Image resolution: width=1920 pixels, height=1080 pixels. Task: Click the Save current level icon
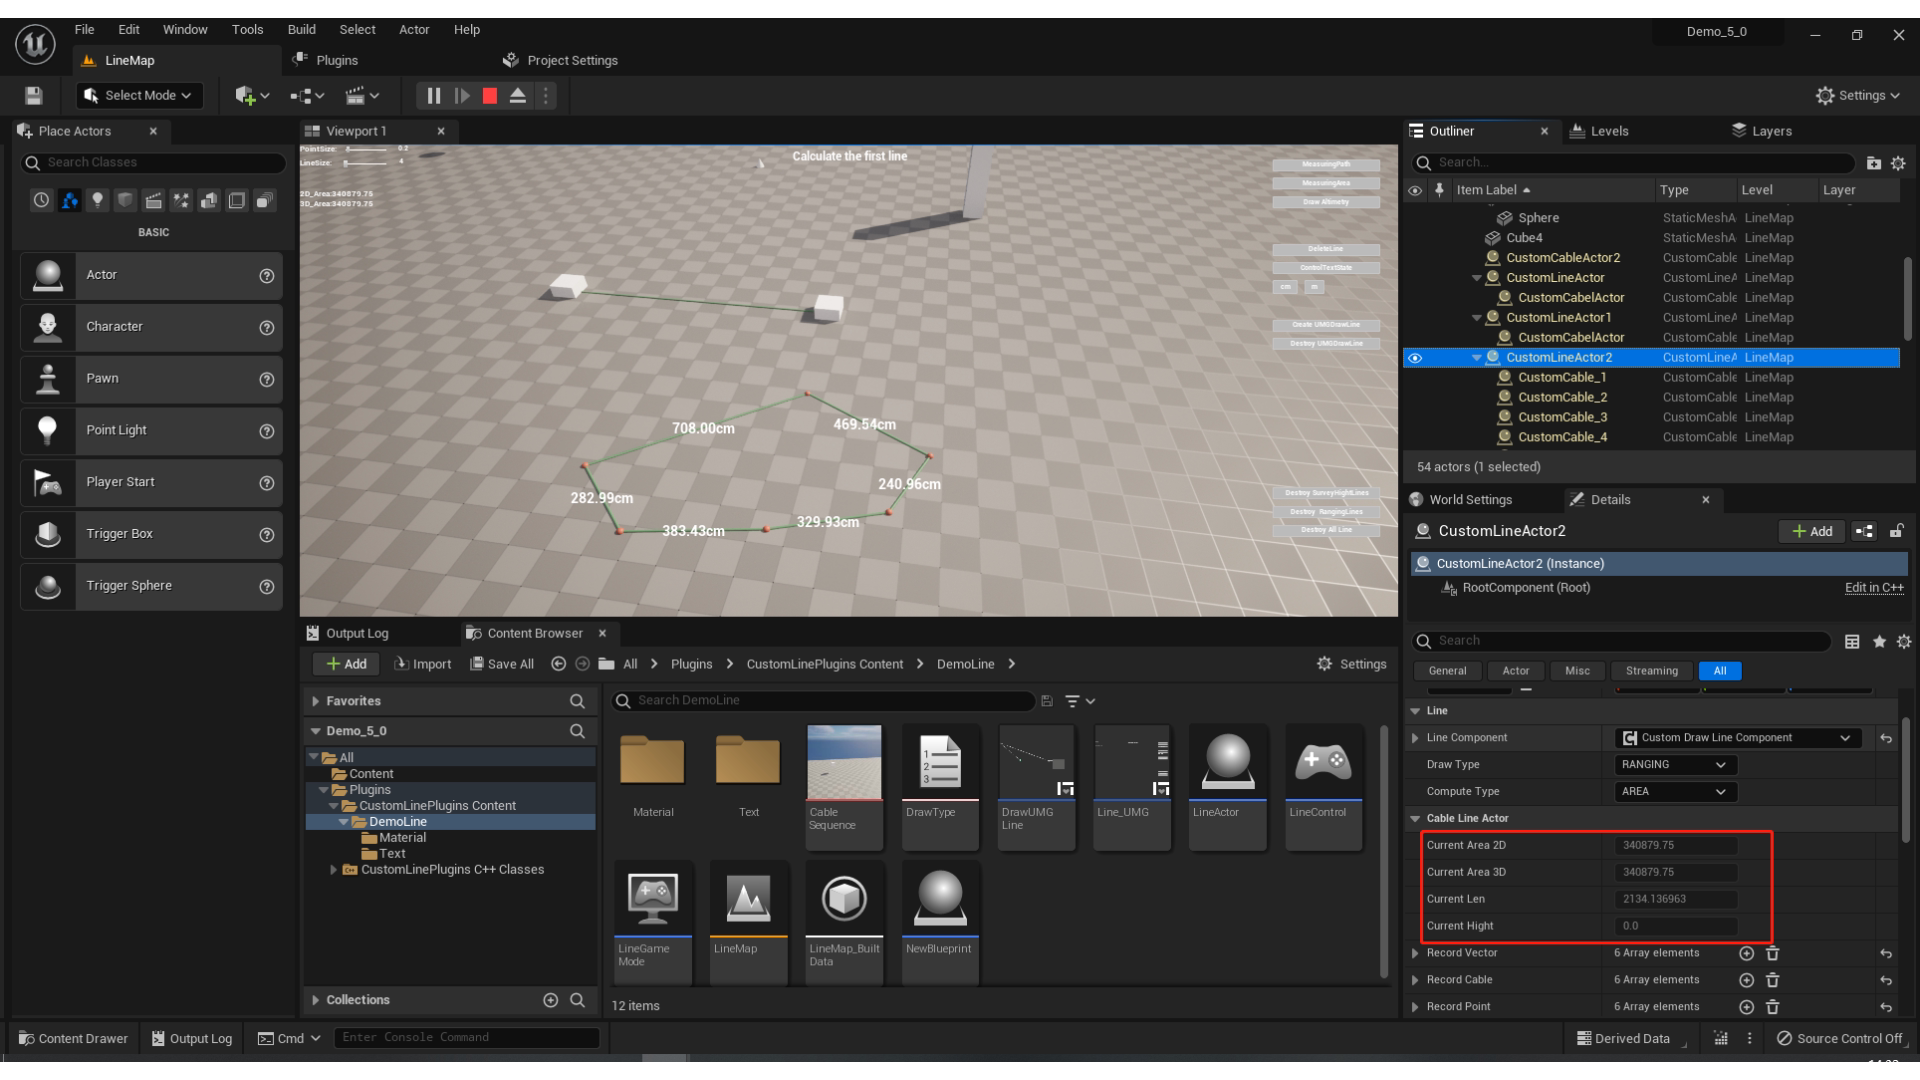coord(34,96)
